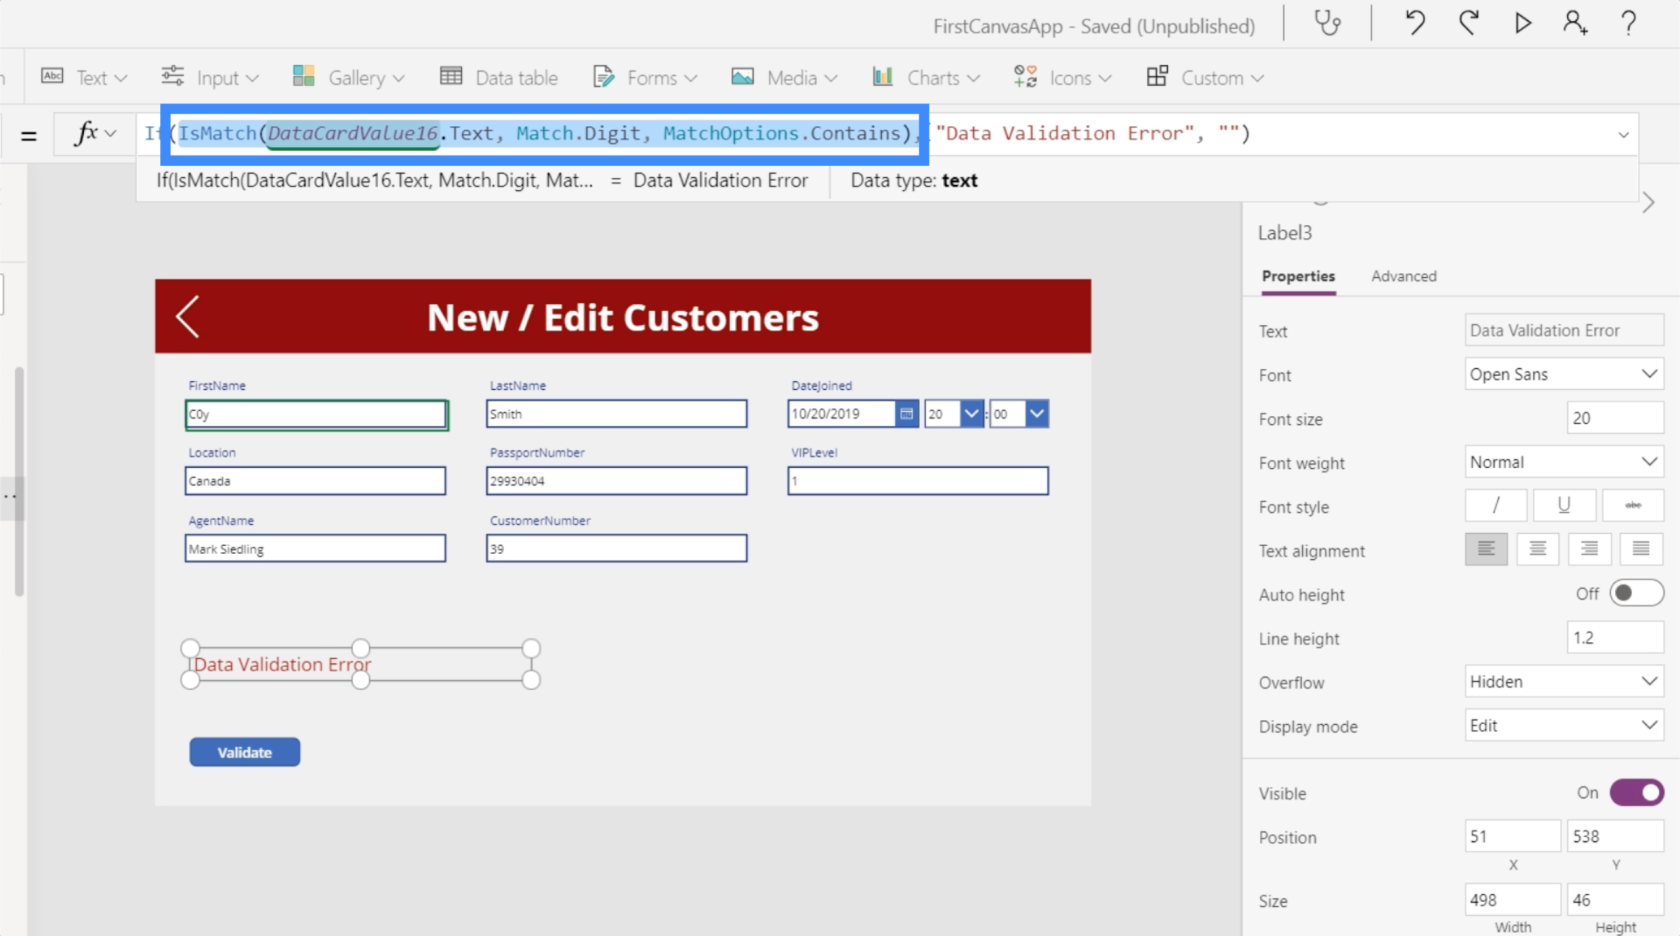The width and height of the screenshot is (1680, 936).
Task: Open the Overflow dropdown
Action: 1564,681
